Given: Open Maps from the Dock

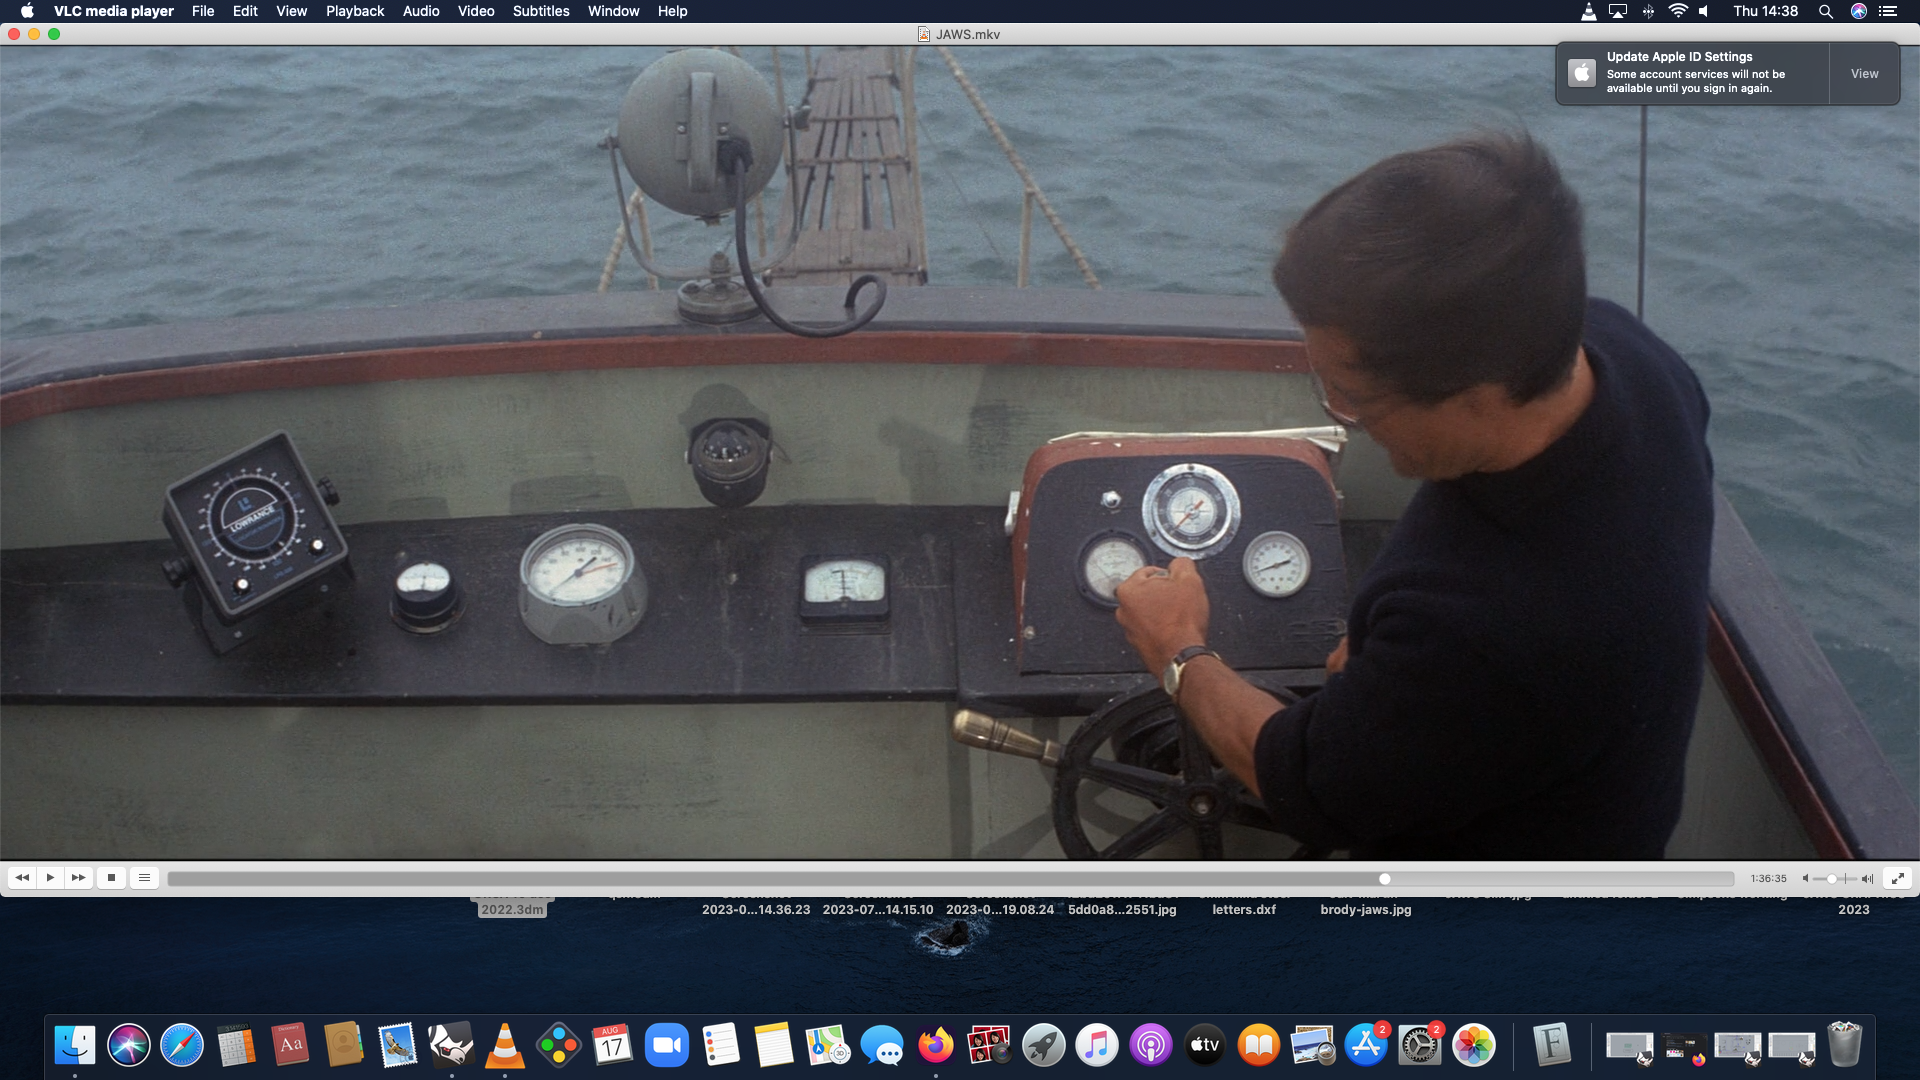Looking at the screenshot, I should 828,1046.
